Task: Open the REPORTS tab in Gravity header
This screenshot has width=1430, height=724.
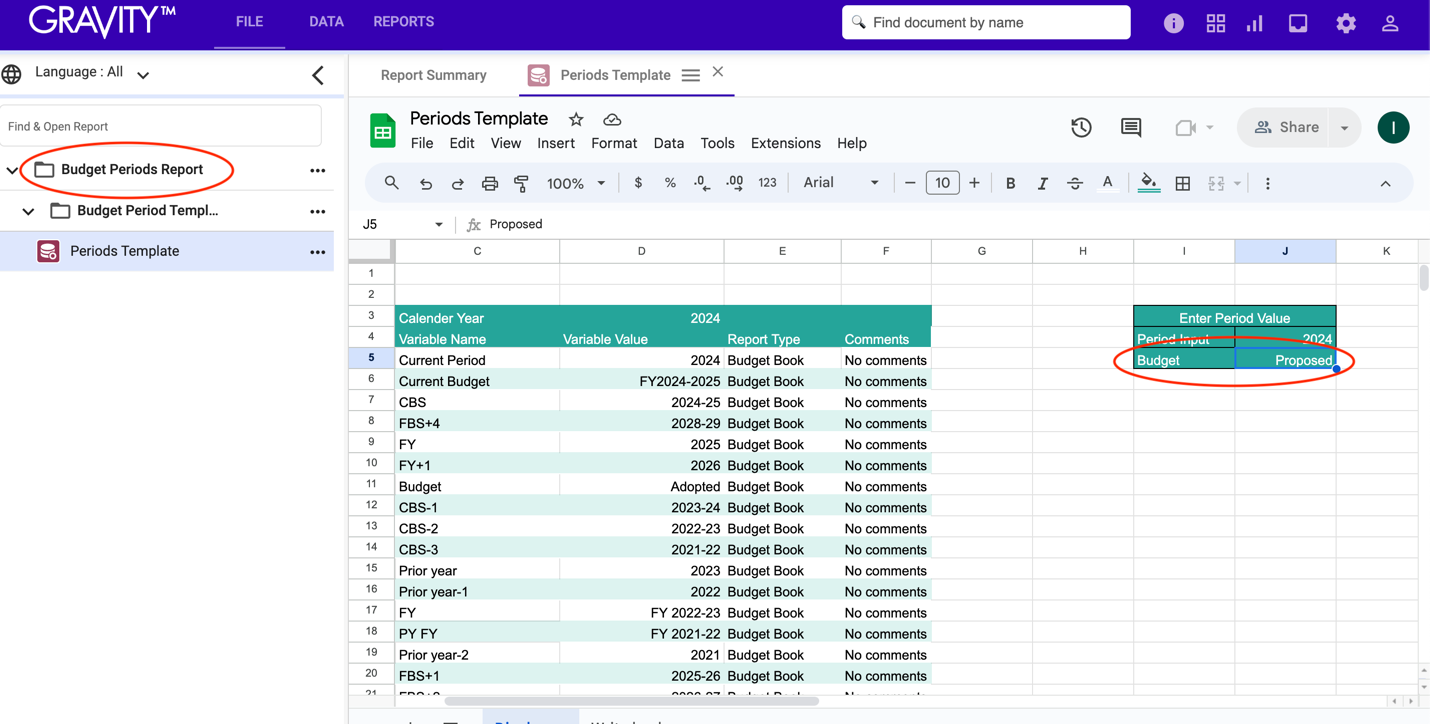Action: pos(404,22)
